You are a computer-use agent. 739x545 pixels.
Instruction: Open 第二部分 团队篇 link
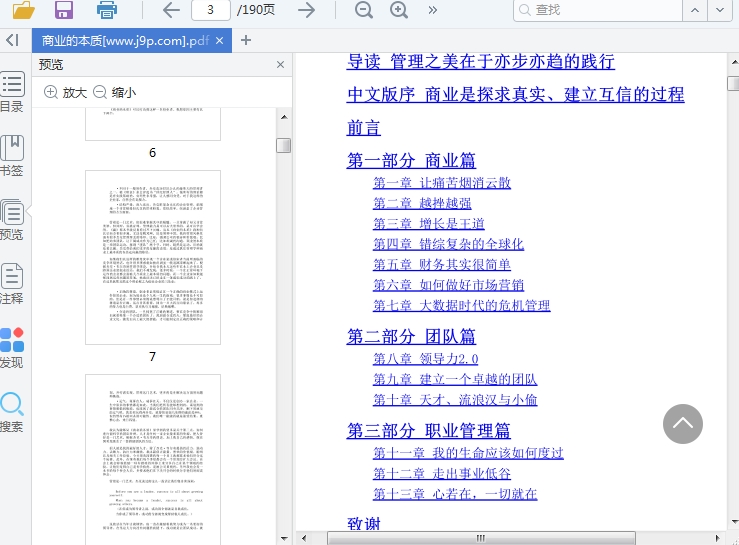pos(411,337)
